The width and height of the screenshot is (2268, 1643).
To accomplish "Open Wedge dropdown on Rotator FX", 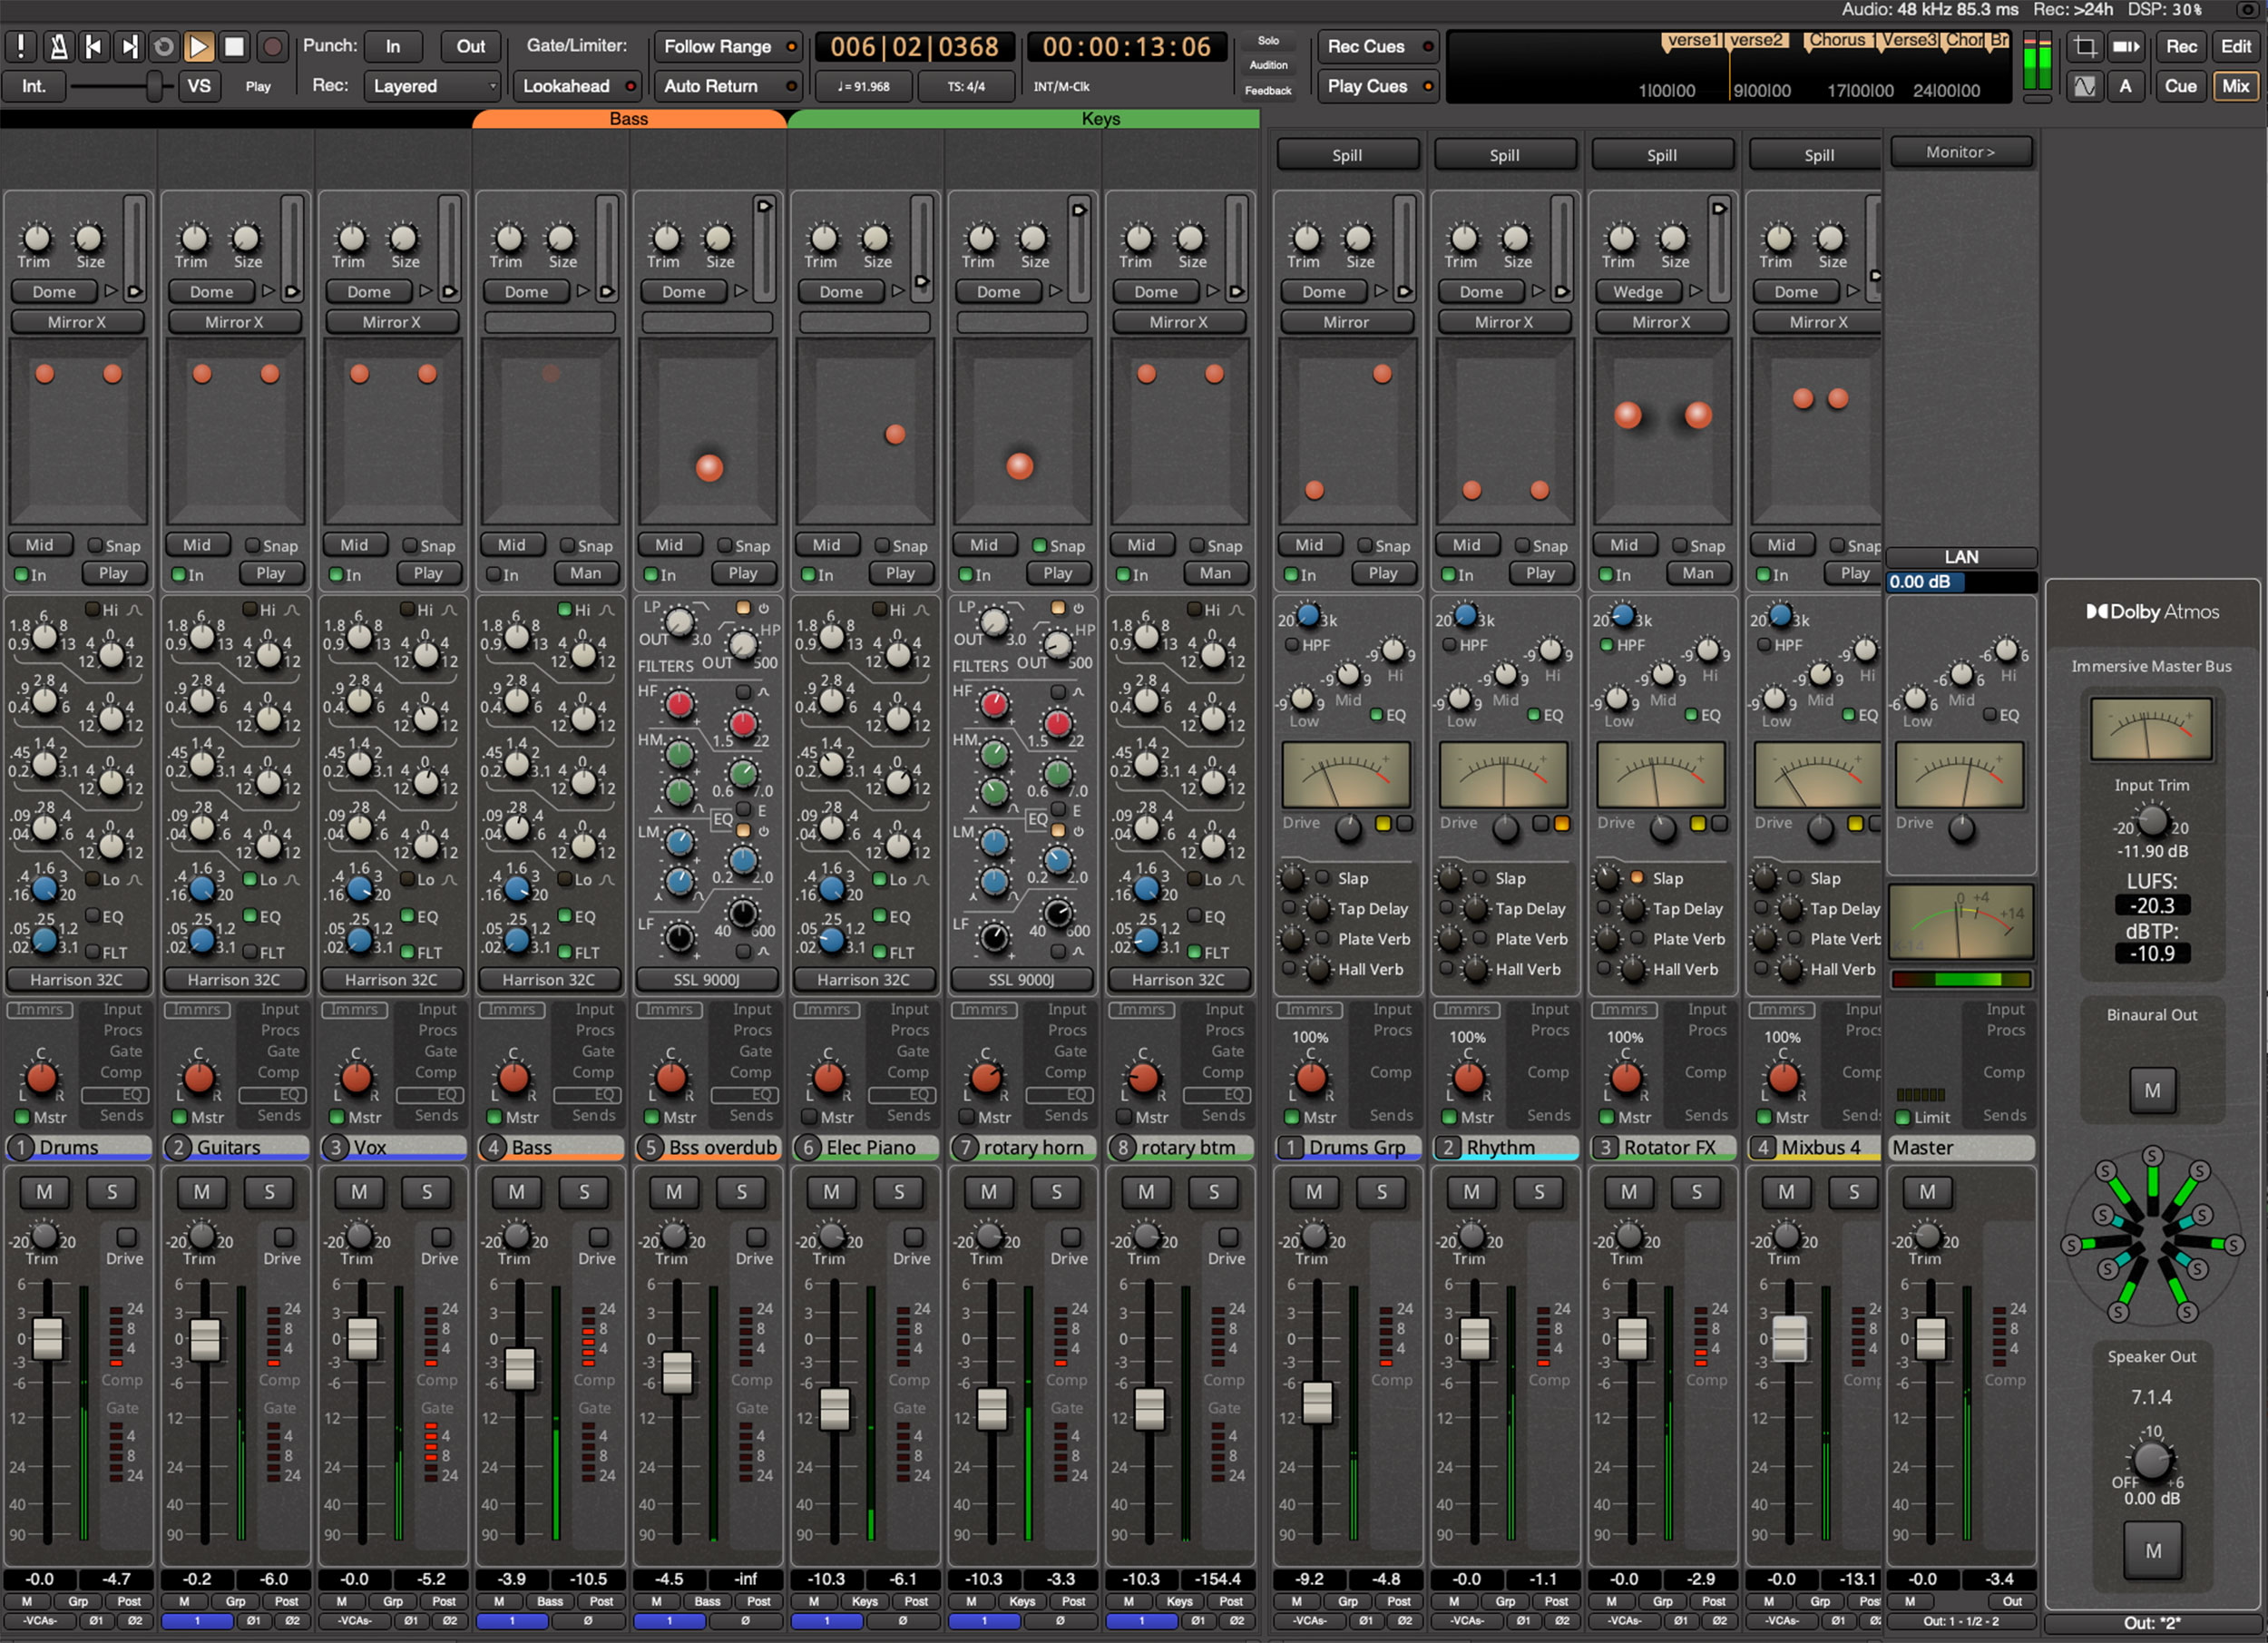I will coord(1638,292).
